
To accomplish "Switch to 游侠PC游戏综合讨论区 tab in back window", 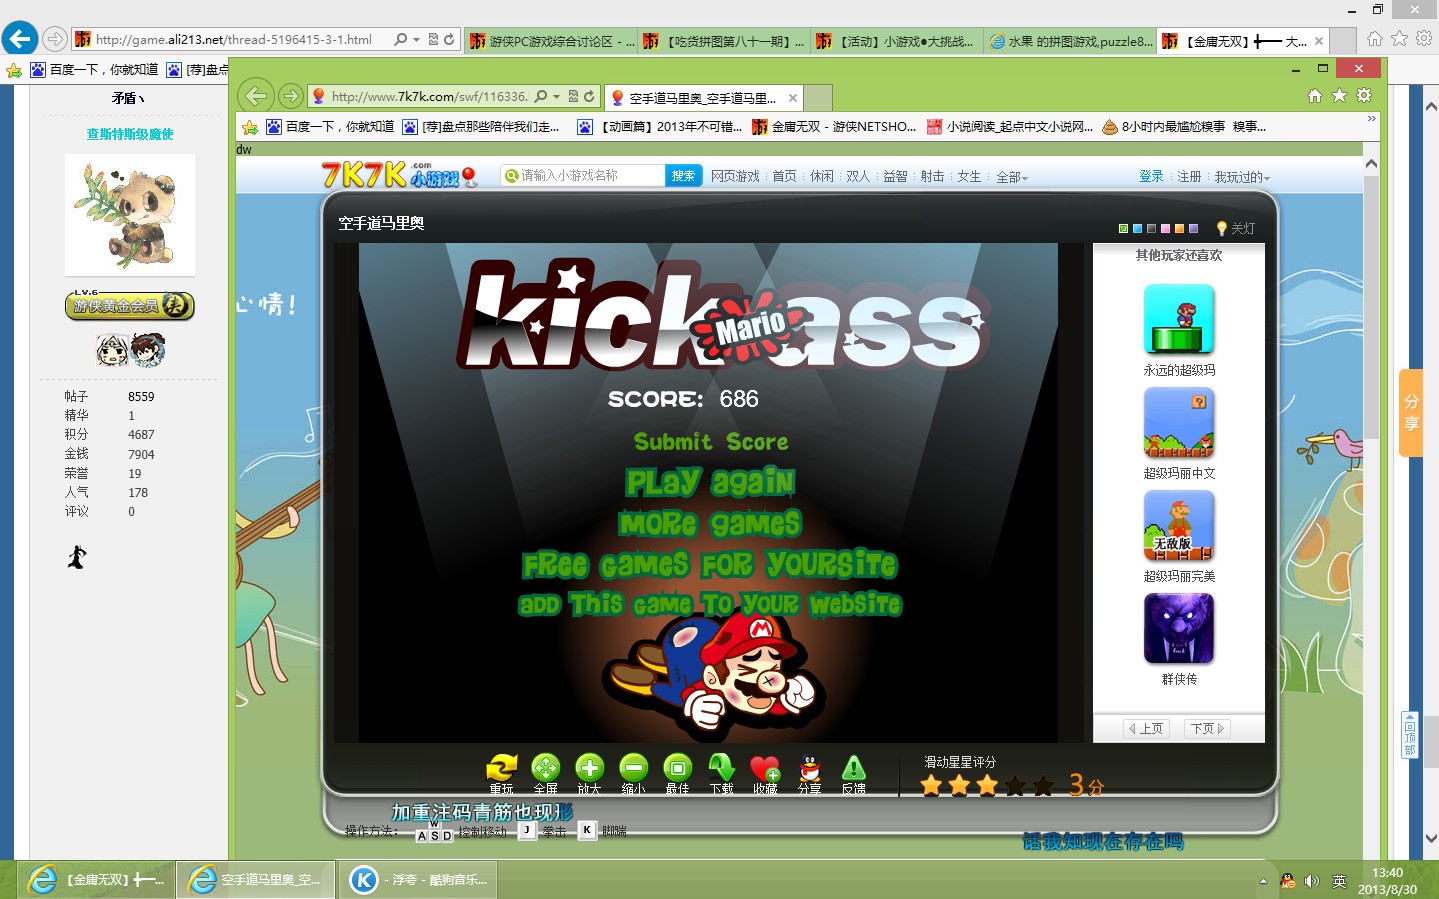I will point(552,41).
